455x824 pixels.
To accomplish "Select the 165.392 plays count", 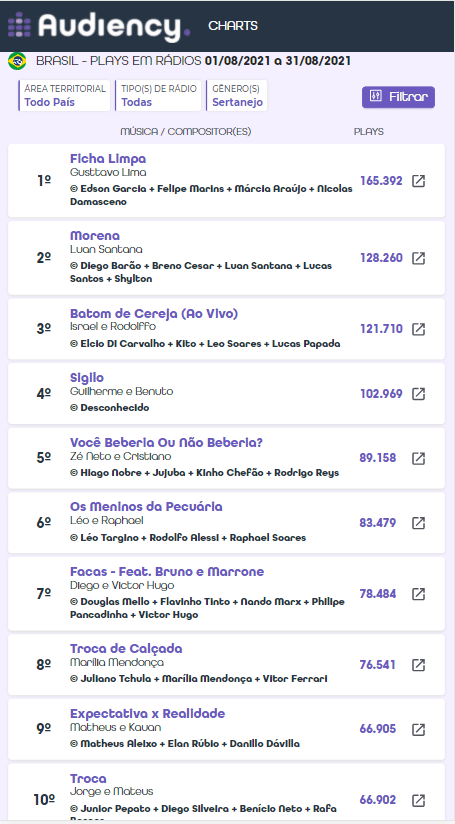I will point(381,181).
